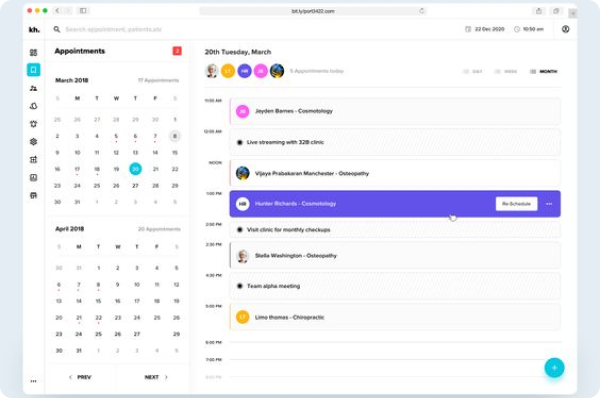The height and width of the screenshot is (398, 600).
Task: Click Re-Schedule on Hunter Richards appointment
Action: pos(517,204)
